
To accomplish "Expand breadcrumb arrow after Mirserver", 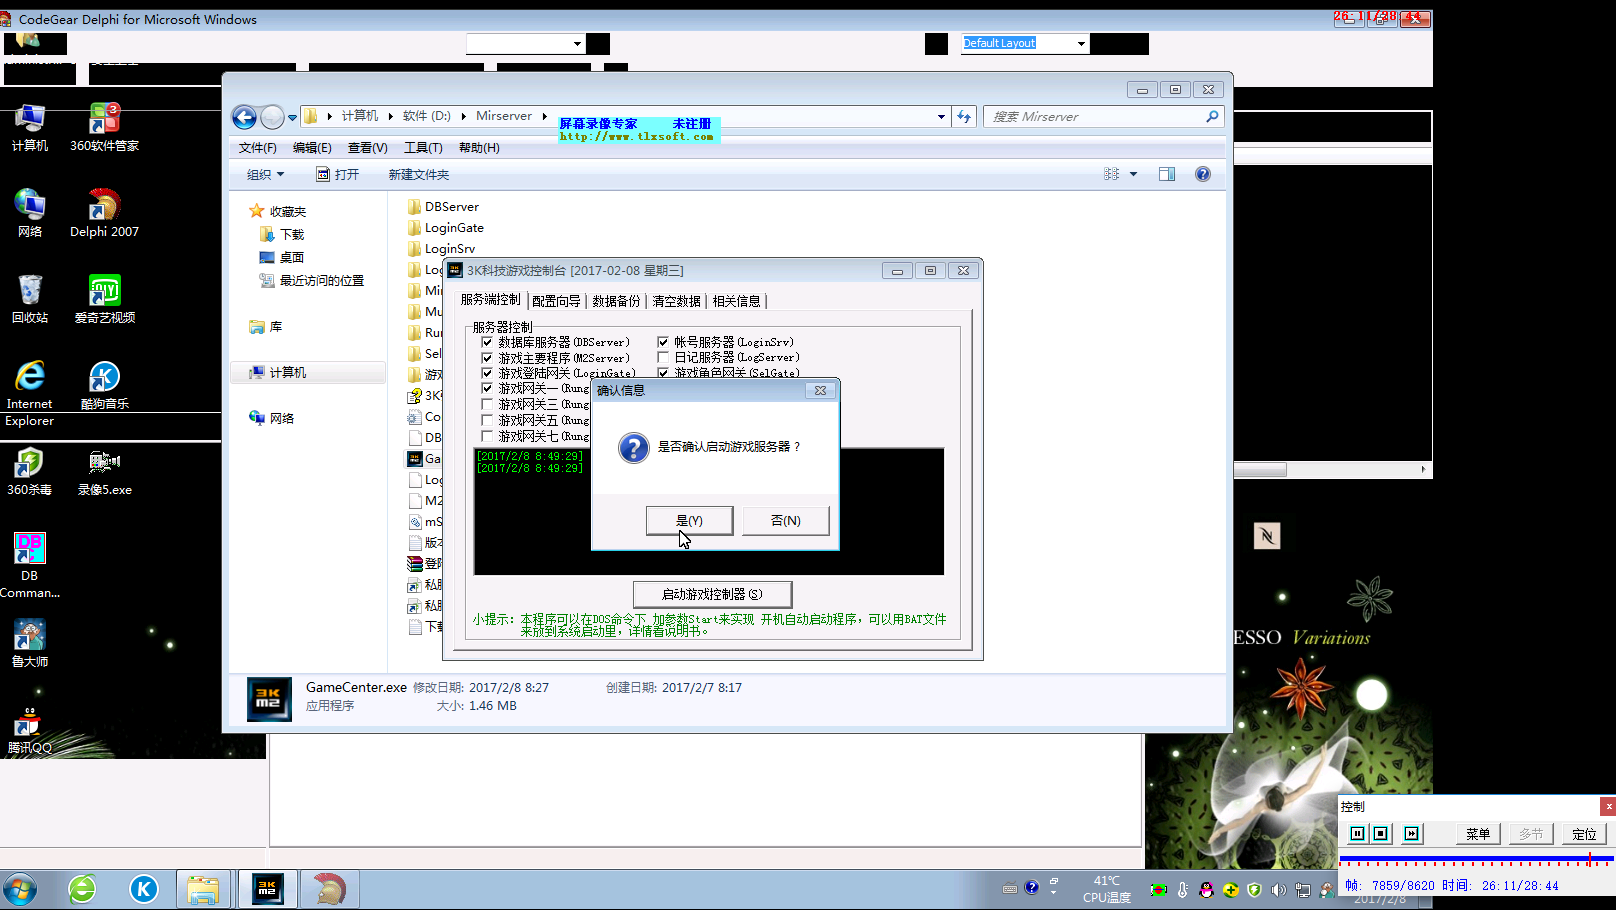I will coord(545,116).
